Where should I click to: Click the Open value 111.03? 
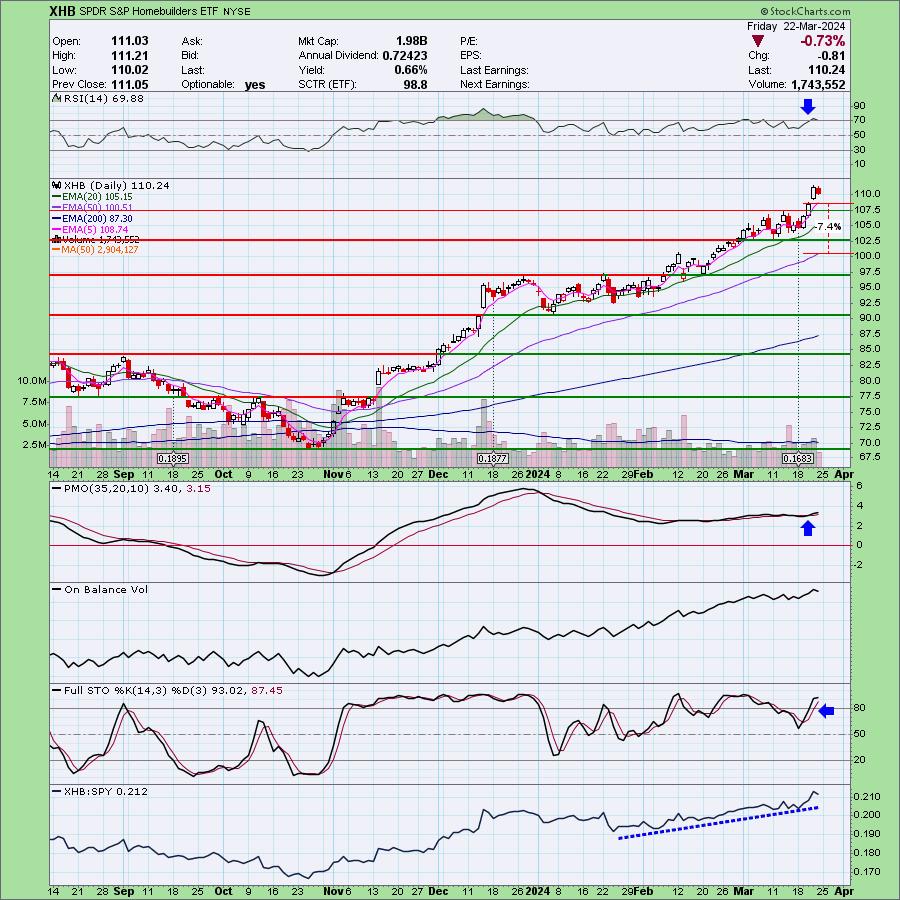point(129,41)
